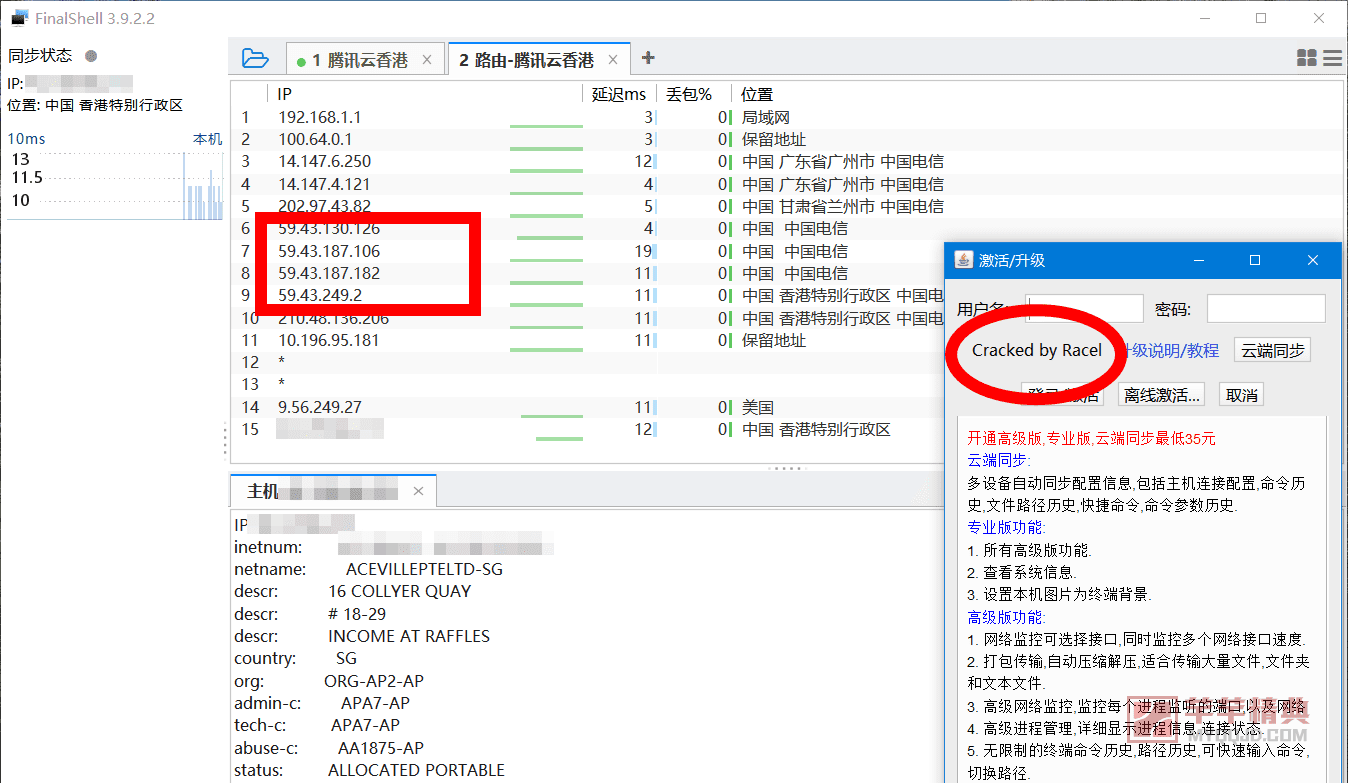Screen dimensions: 1348x783
Task: Click the left sidebar splitter handle
Action: point(226,440)
